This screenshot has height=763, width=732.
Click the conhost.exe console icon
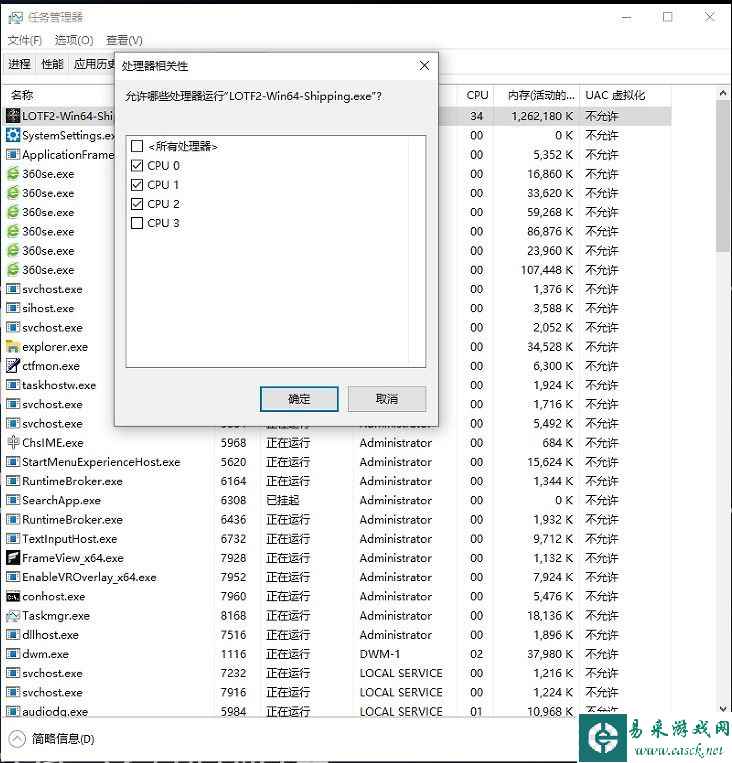pyautogui.click(x=13, y=597)
